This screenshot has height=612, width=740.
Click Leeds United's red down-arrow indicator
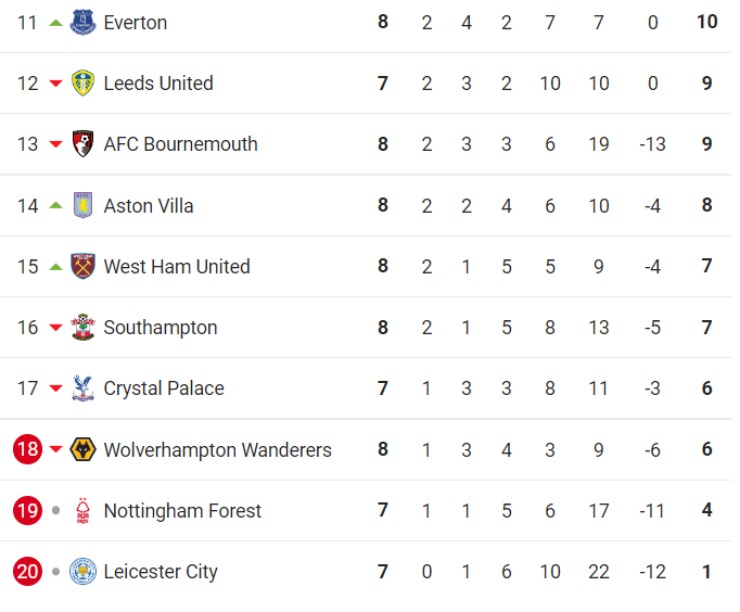[x=56, y=84]
